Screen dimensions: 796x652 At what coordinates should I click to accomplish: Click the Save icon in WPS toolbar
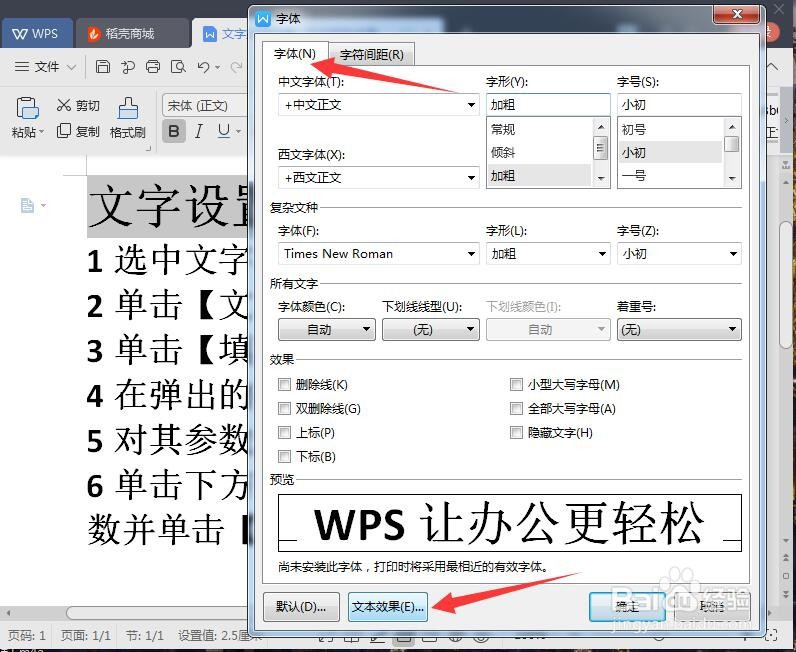[x=103, y=67]
